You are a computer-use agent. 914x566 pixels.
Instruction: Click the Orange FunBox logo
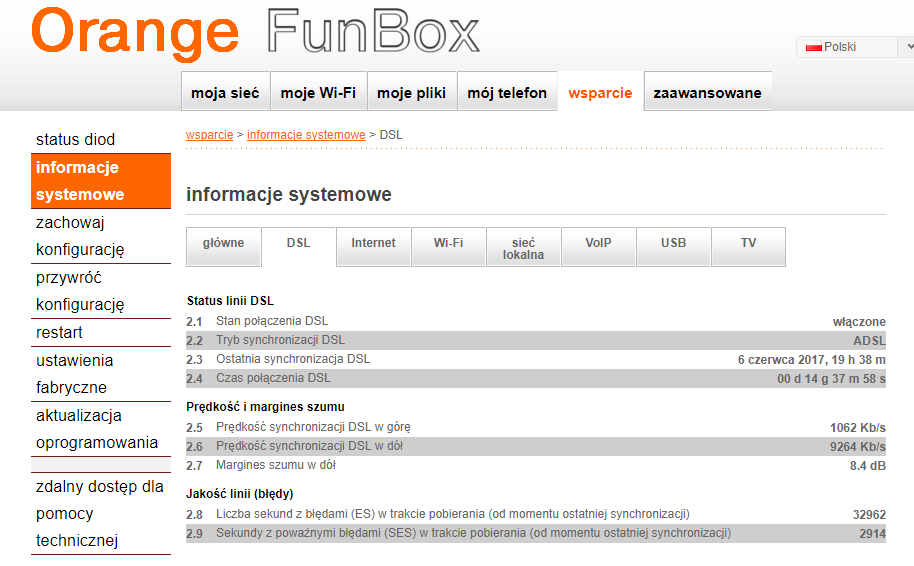tap(255, 32)
